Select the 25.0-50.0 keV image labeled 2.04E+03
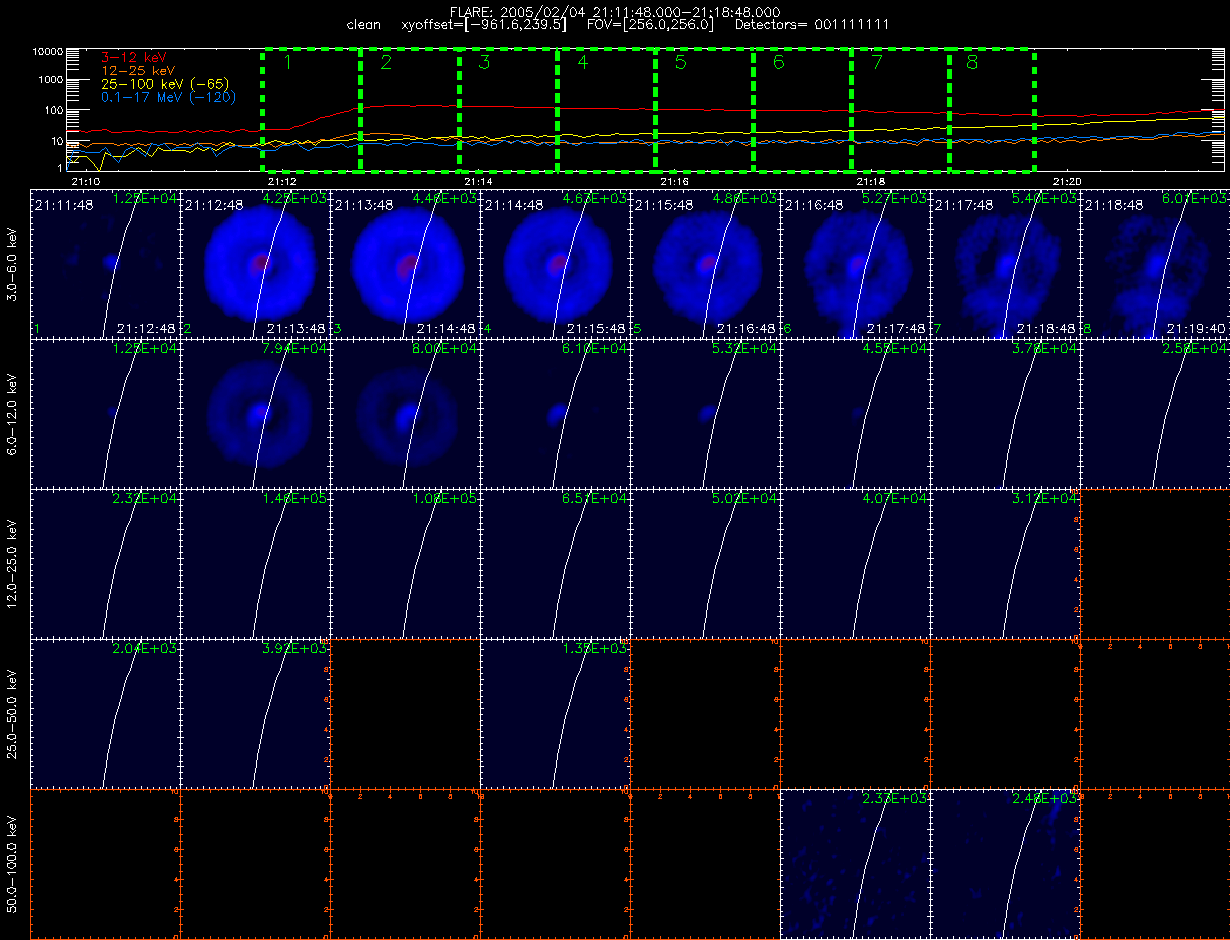Image resolution: width=1230 pixels, height=940 pixels. click(105, 713)
